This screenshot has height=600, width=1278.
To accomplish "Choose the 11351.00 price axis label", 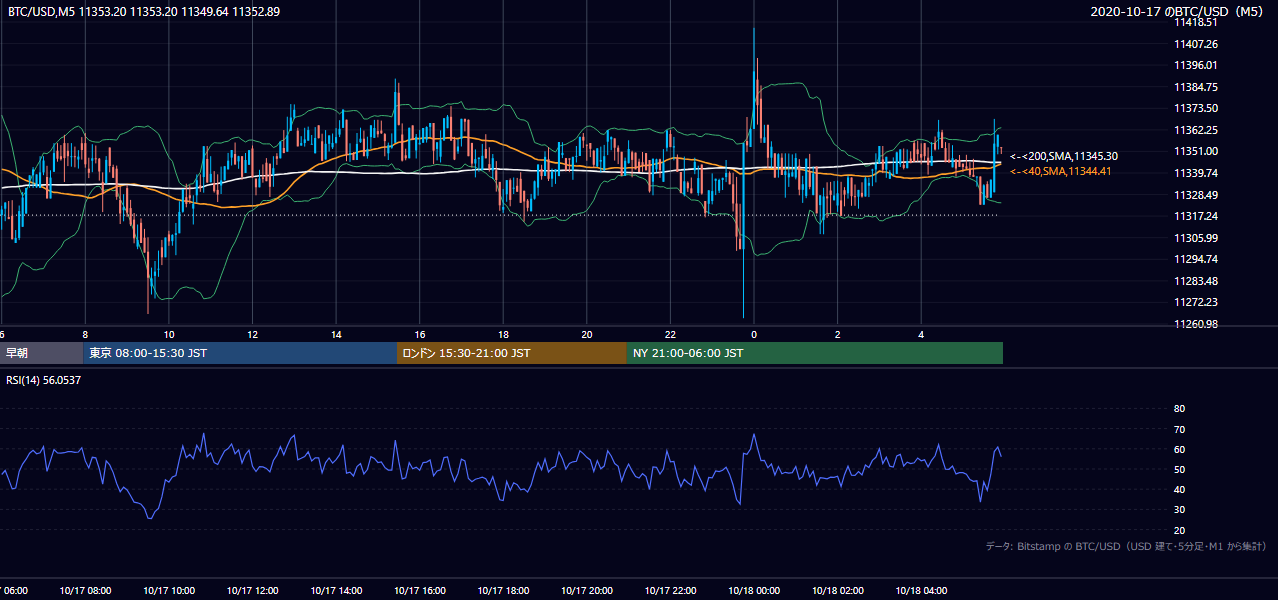I will 1197,151.
